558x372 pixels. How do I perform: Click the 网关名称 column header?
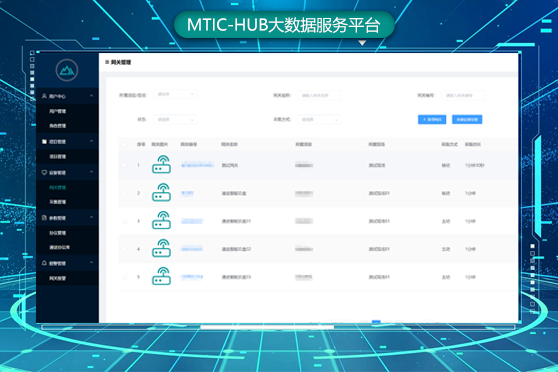pos(229,144)
